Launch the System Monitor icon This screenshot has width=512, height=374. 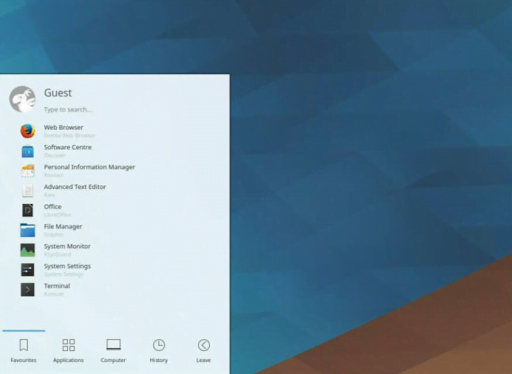pyautogui.click(x=28, y=250)
